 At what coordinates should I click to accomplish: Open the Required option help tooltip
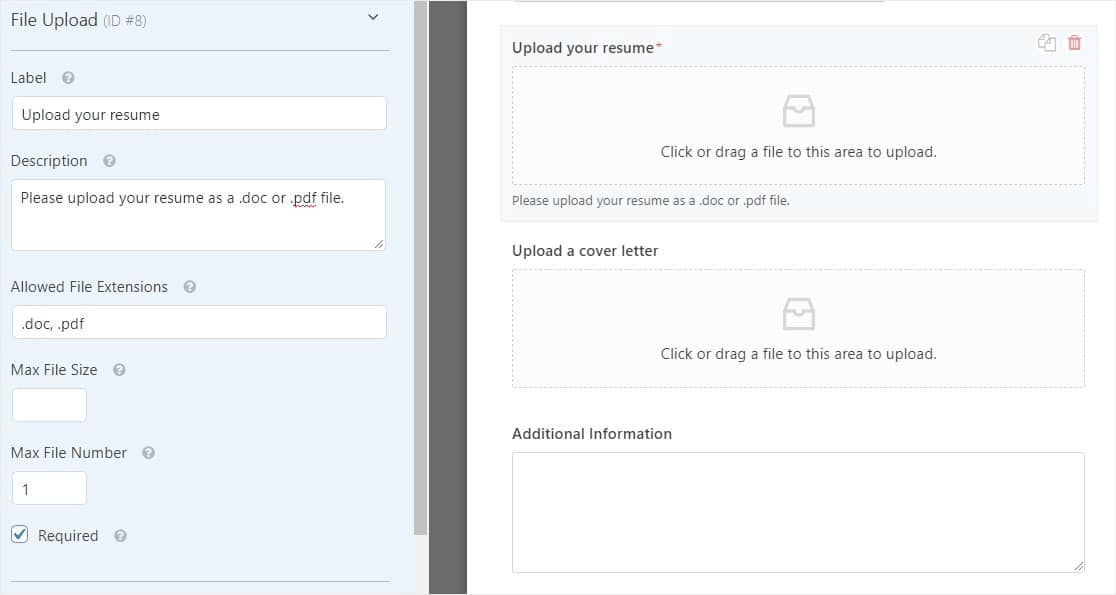coord(119,535)
